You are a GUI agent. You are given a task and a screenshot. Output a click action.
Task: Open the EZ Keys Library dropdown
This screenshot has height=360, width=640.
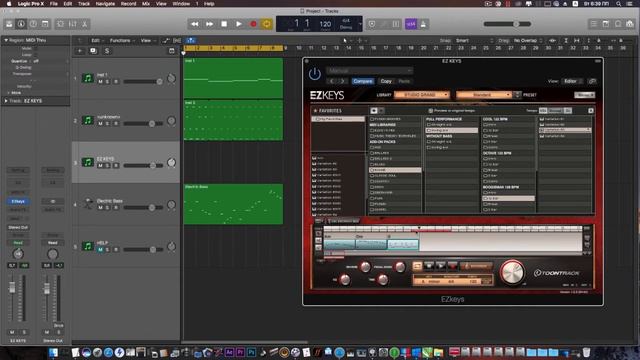pos(422,95)
